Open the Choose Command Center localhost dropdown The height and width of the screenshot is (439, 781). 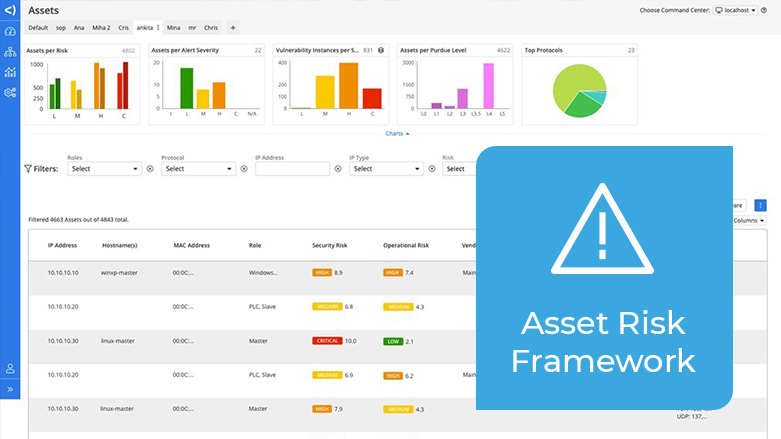736,10
